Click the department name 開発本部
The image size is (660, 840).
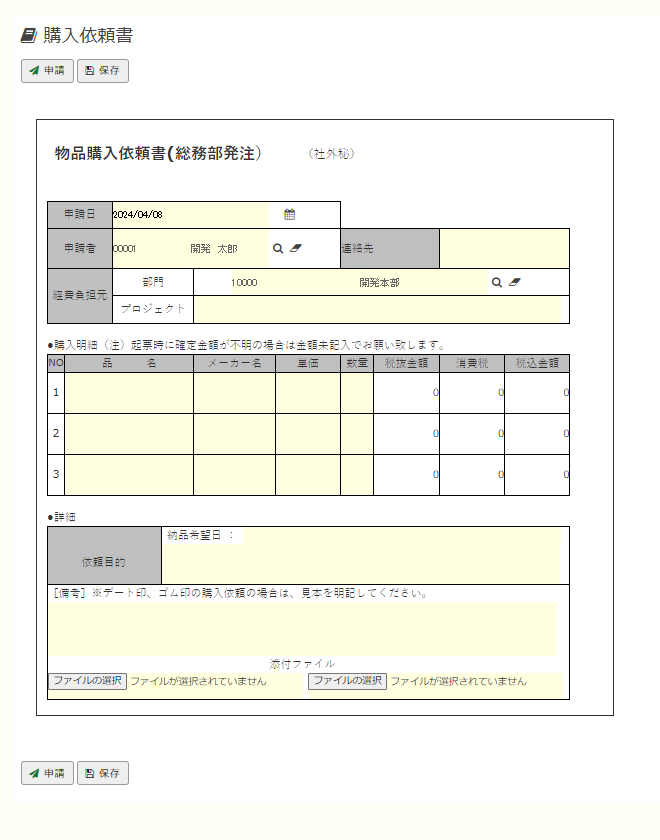coord(379,282)
